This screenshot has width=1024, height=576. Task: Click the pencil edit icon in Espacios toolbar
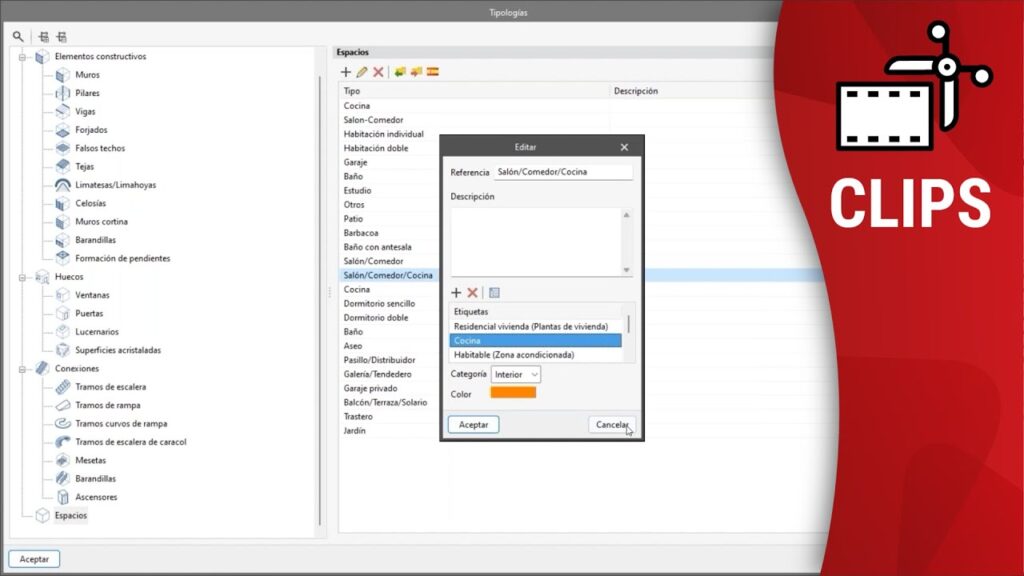(362, 72)
